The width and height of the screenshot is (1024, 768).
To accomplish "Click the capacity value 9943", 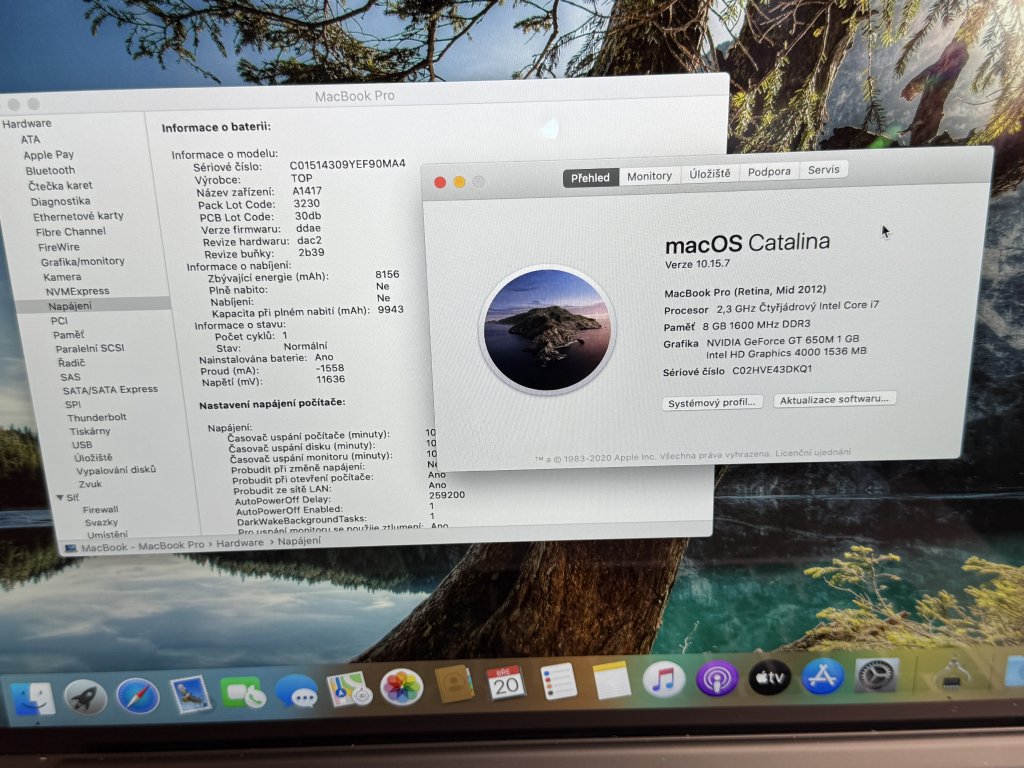I will pyautogui.click(x=390, y=310).
